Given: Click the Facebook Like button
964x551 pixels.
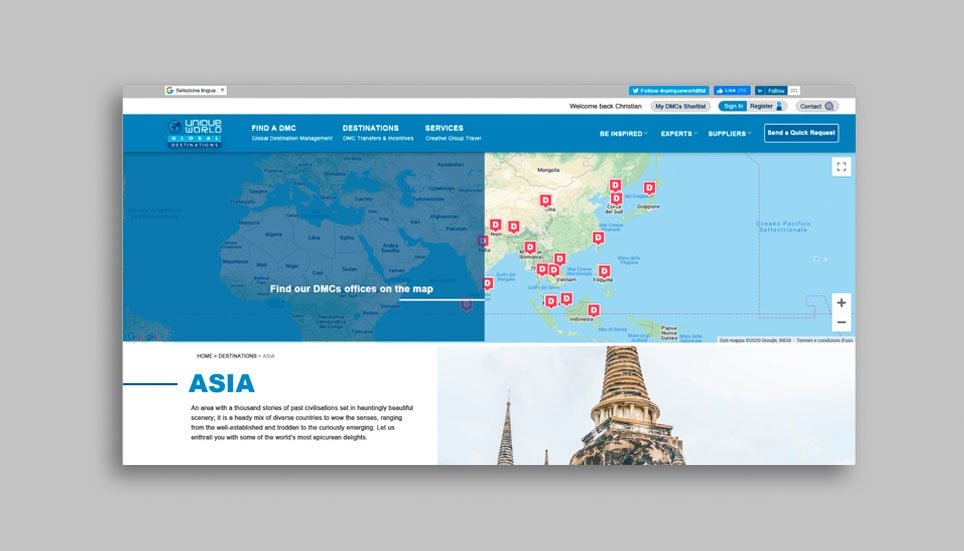Looking at the screenshot, I should [x=732, y=90].
